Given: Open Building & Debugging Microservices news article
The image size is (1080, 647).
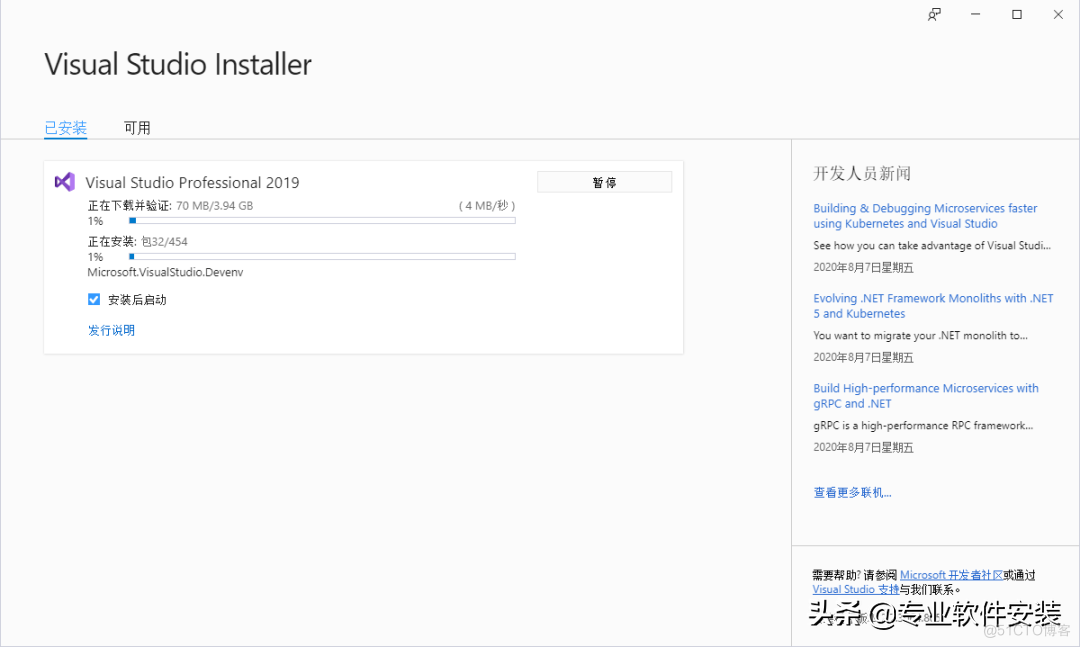Looking at the screenshot, I should click(925, 216).
